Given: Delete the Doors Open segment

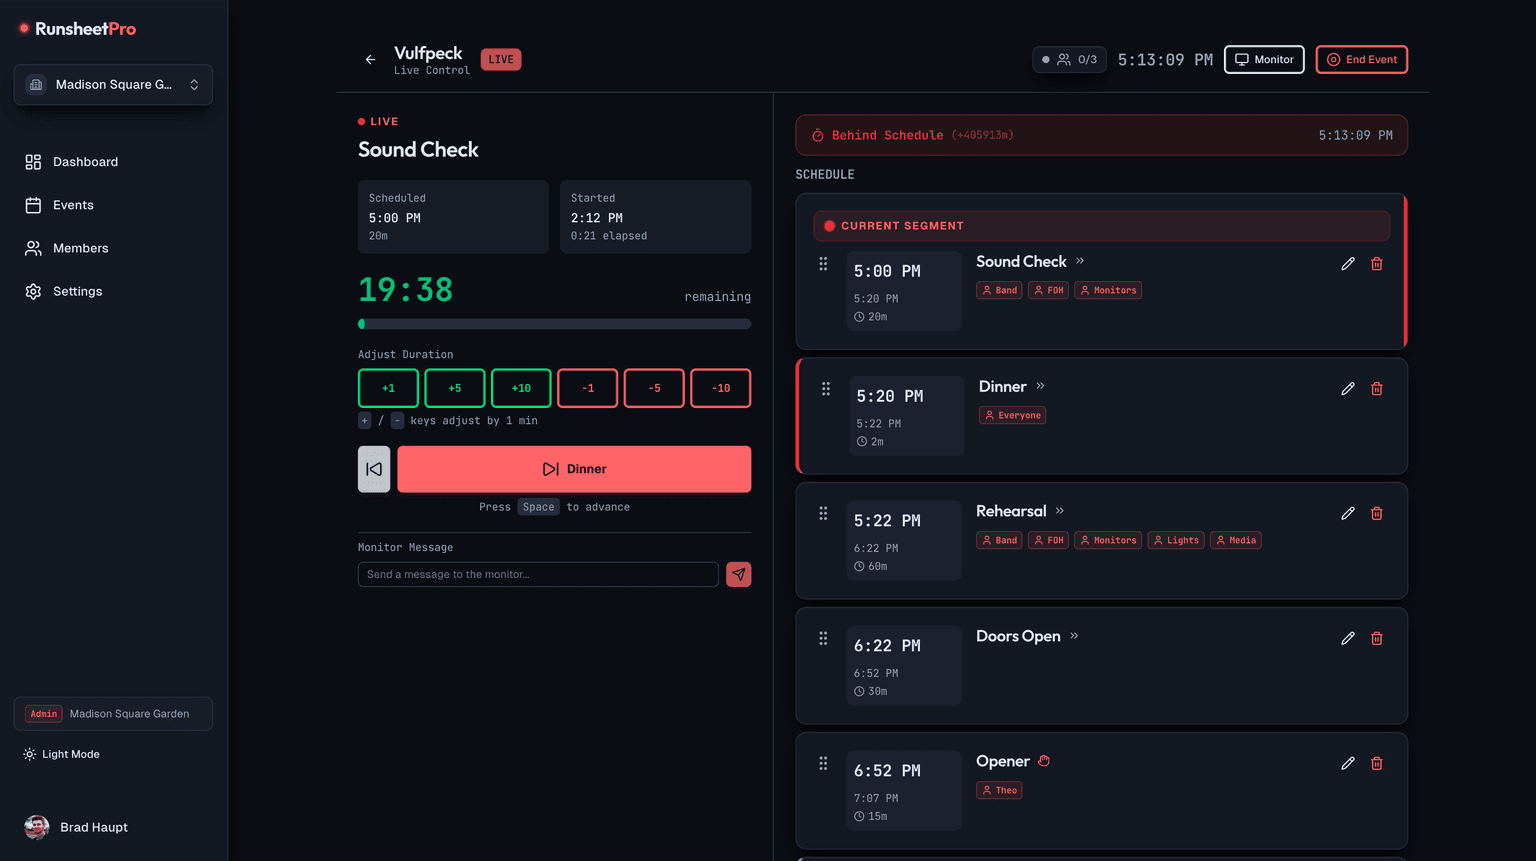Looking at the screenshot, I should pos(1377,639).
